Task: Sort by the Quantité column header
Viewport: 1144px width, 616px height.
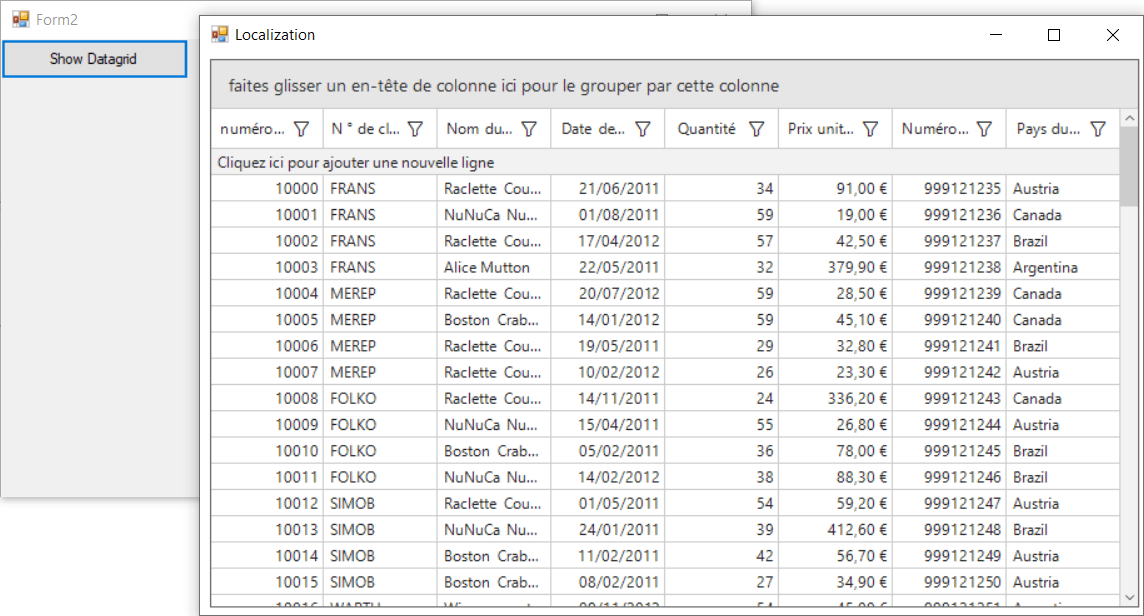Action: [x=706, y=129]
